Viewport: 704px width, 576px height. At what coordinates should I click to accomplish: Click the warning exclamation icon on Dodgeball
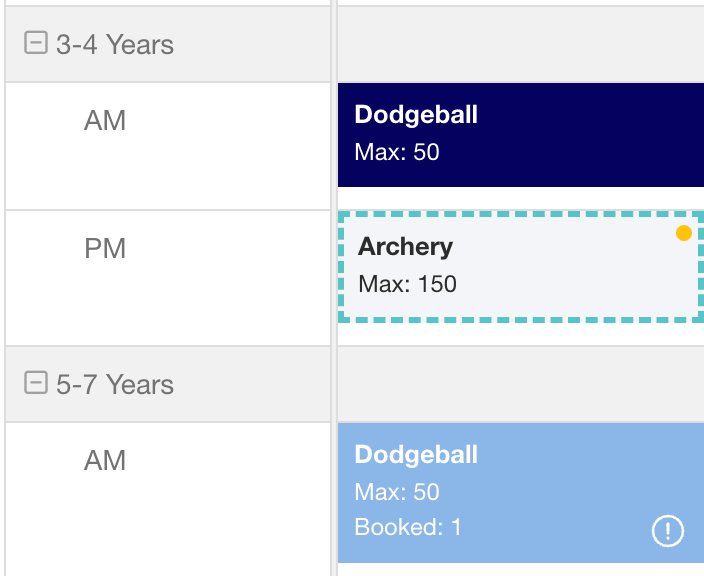(668, 531)
